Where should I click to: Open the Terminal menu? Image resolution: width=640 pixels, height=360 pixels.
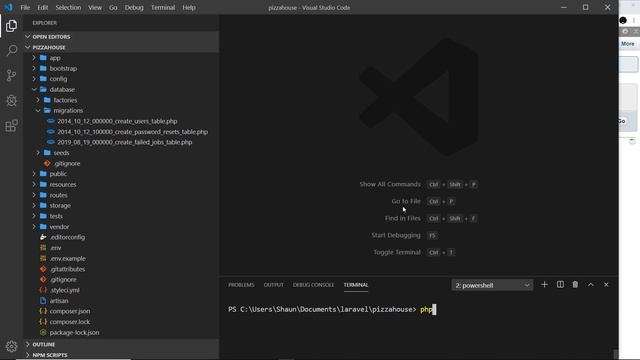163,7
